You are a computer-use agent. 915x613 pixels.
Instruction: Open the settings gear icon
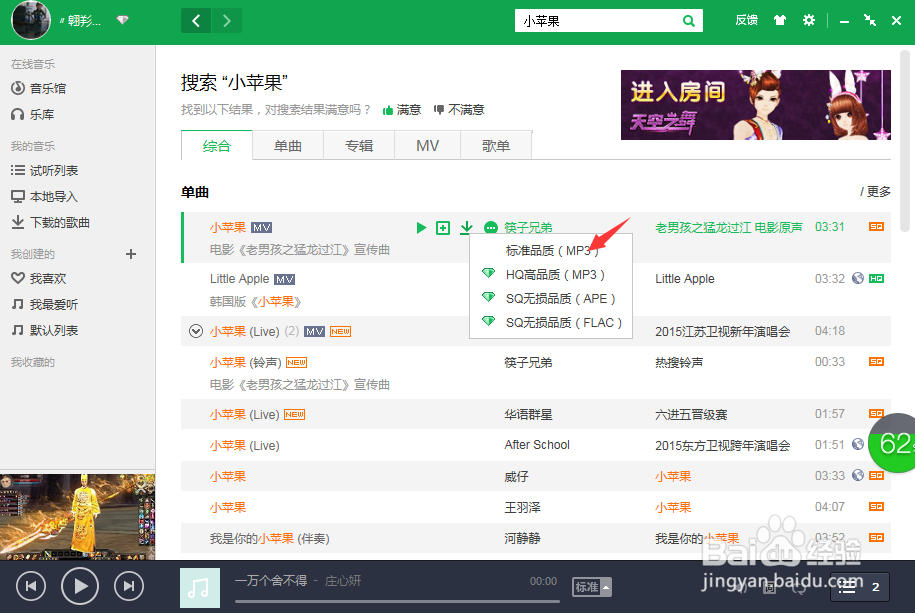pos(809,20)
